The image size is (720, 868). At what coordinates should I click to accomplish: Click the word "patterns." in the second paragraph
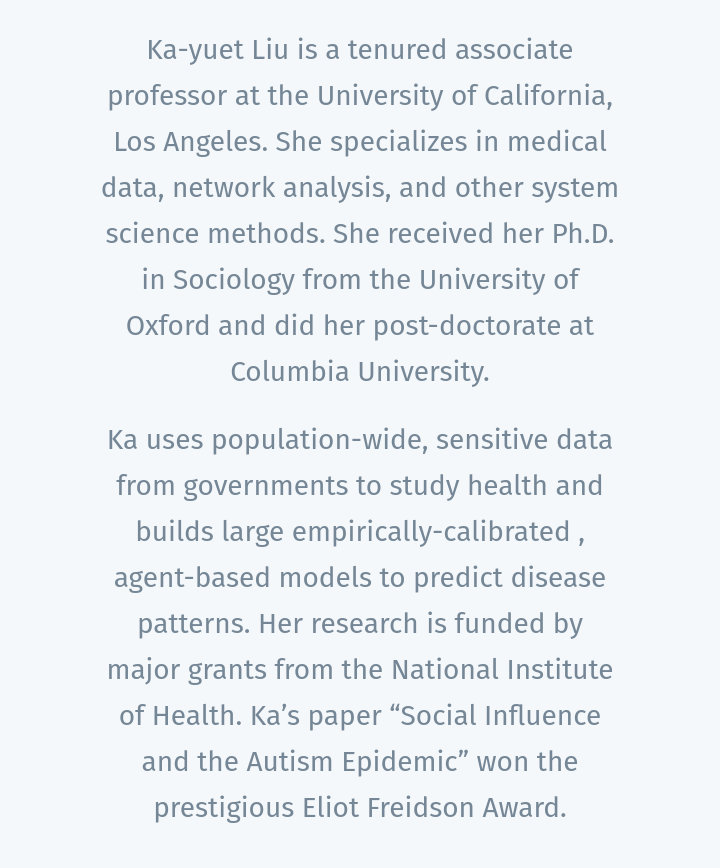pos(194,624)
